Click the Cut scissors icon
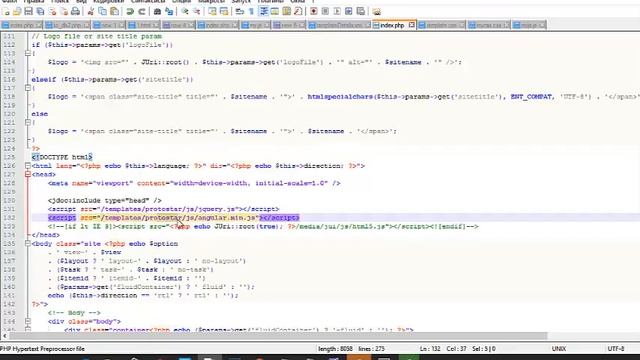 point(91,11)
